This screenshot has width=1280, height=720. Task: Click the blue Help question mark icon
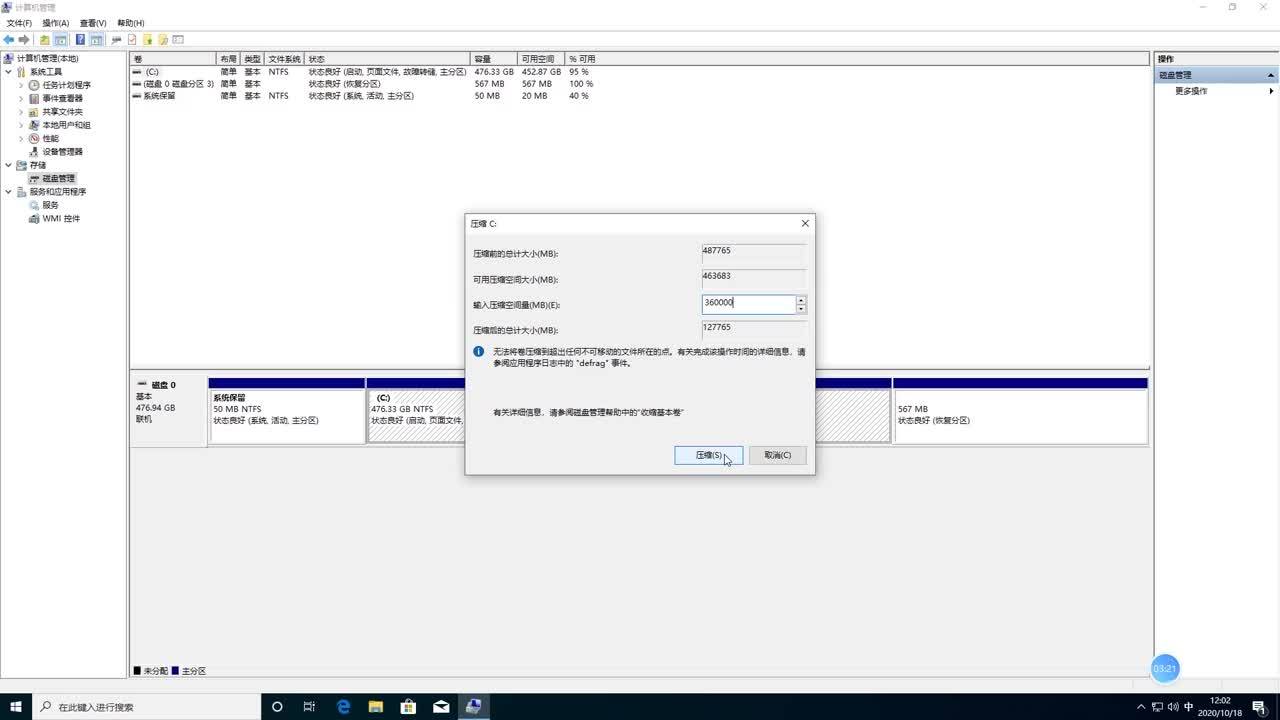pos(80,40)
